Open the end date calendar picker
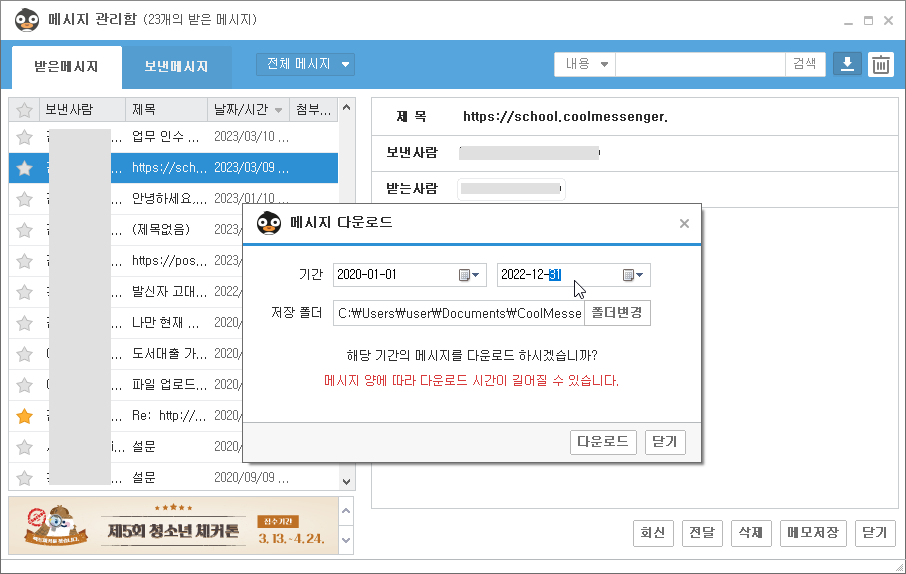Viewport: 906px width, 574px height. point(634,275)
